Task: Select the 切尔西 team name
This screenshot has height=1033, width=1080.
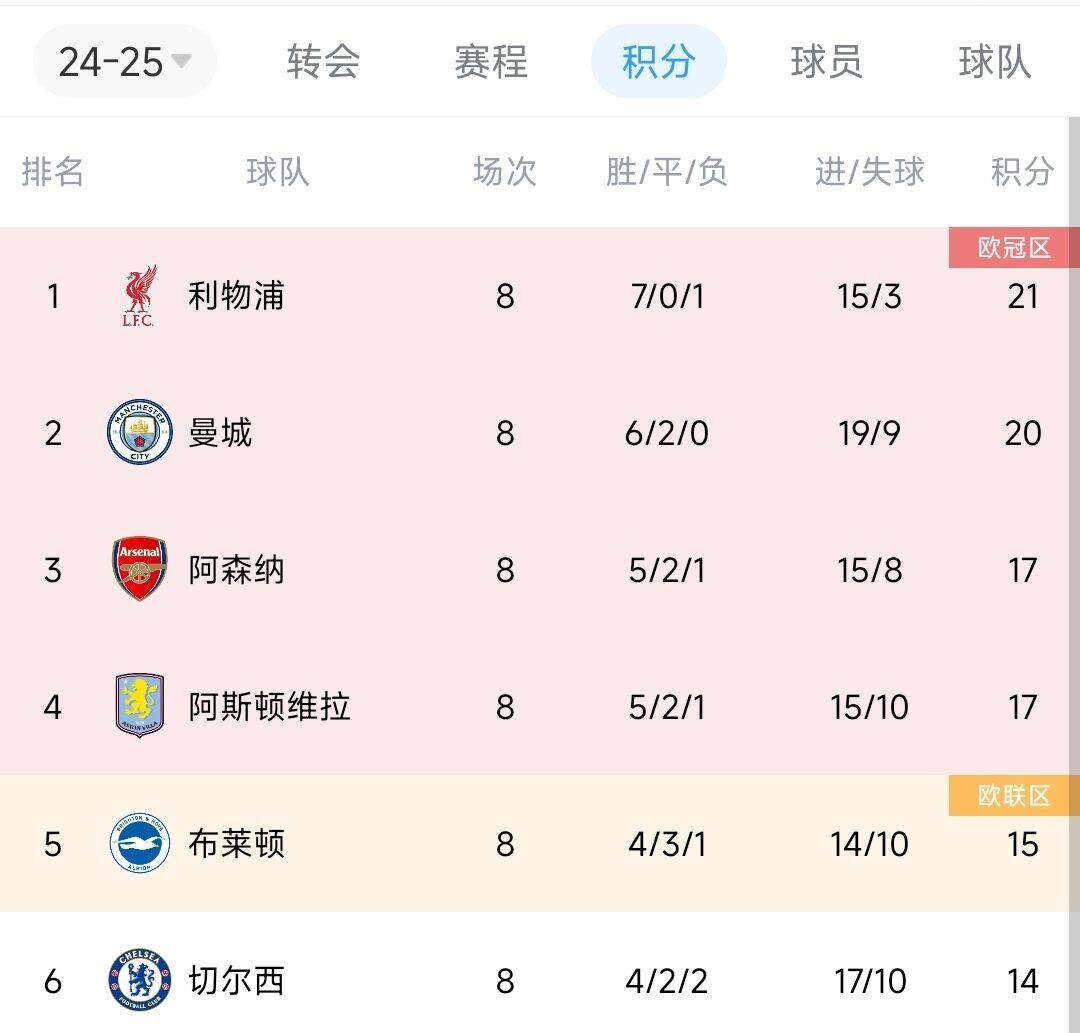Action: coord(236,981)
